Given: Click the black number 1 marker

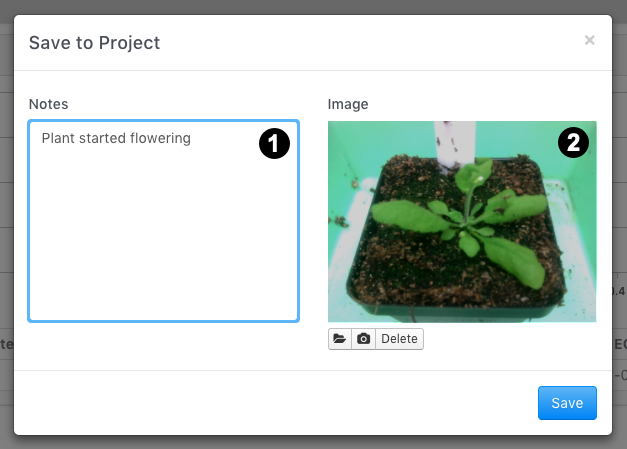Looking at the screenshot, I should [x=274, y=143].
